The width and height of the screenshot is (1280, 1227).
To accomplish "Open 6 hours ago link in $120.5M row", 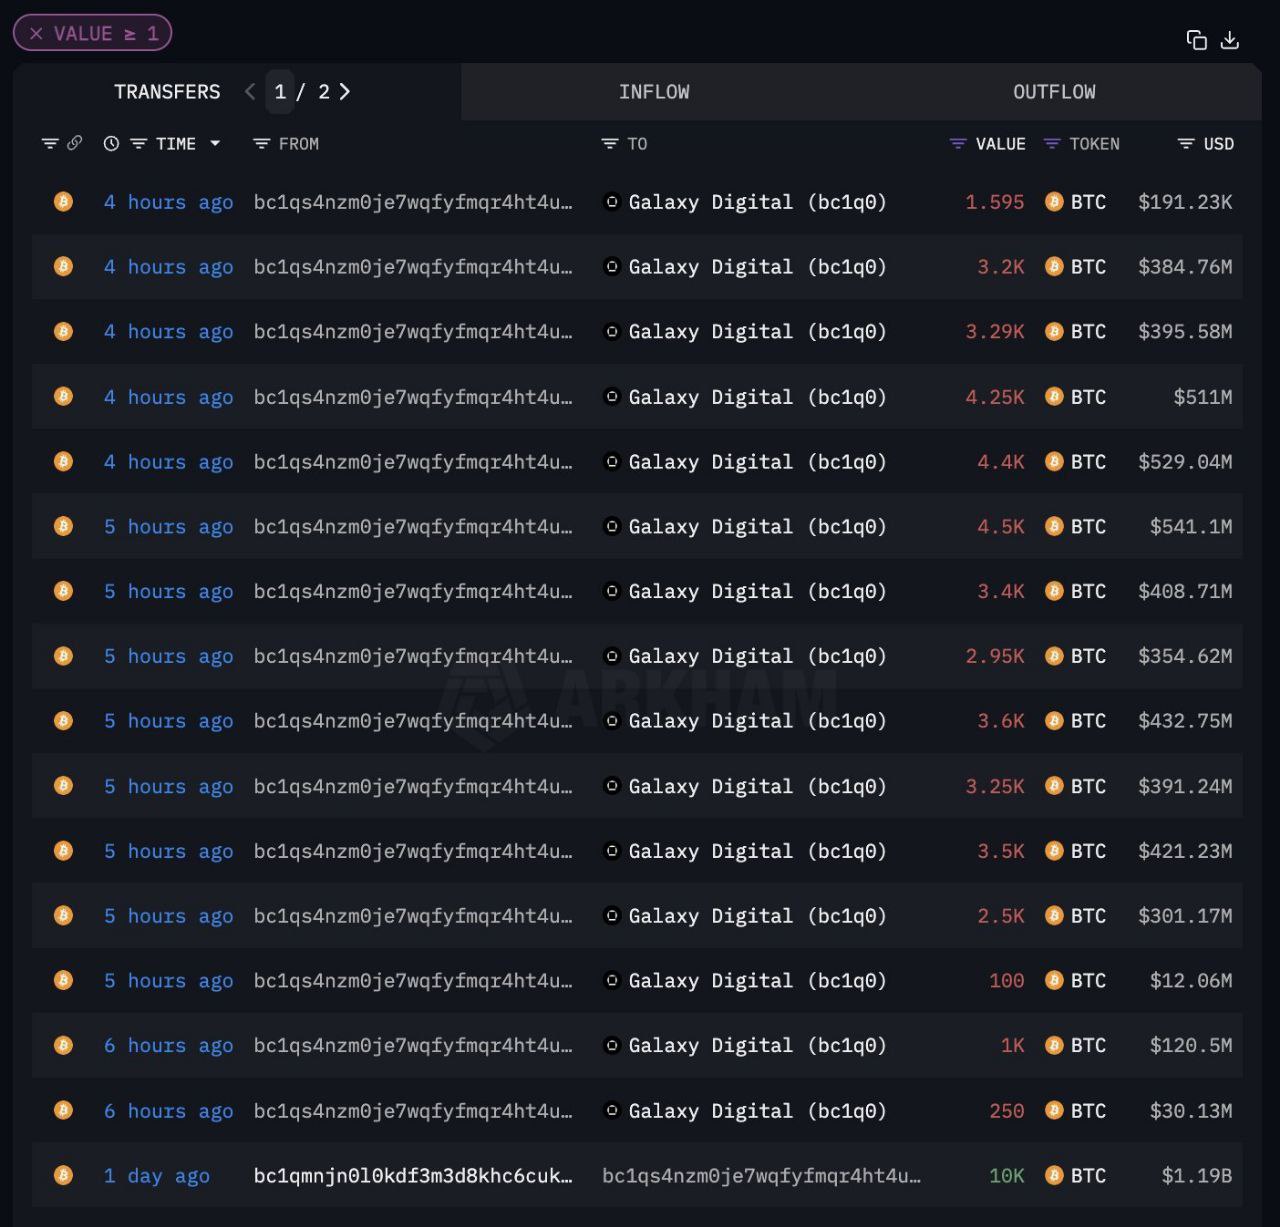I will (168, 1046).
